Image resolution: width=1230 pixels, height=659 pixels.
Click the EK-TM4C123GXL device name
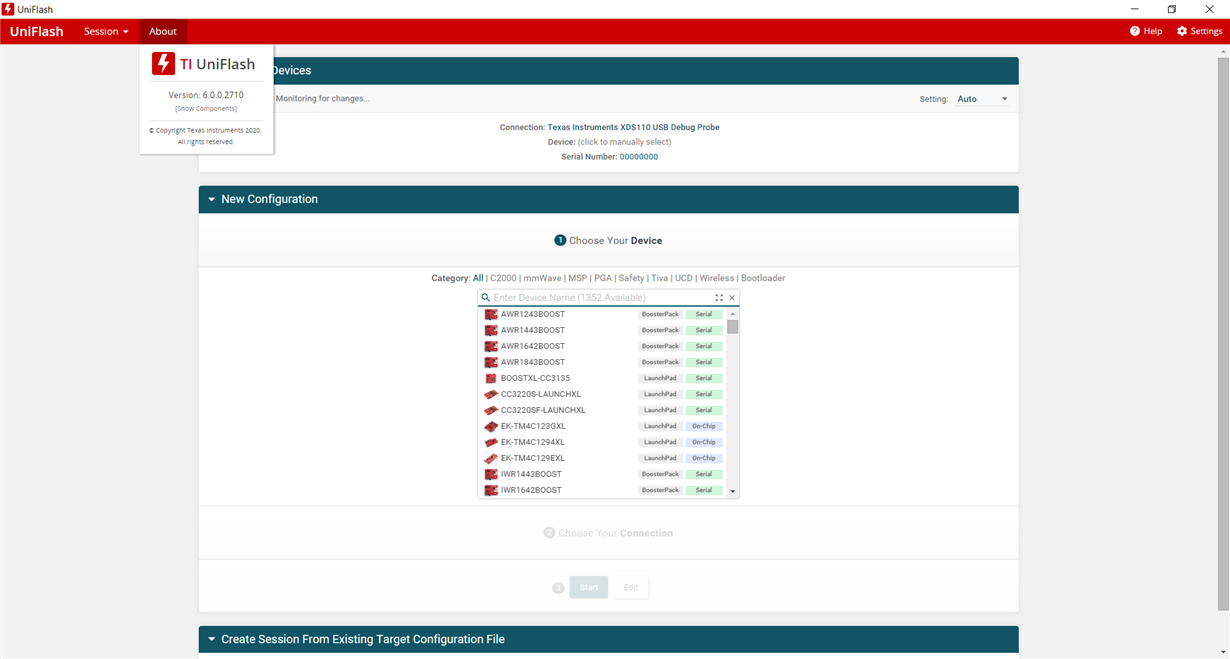(x=533, y=426)
